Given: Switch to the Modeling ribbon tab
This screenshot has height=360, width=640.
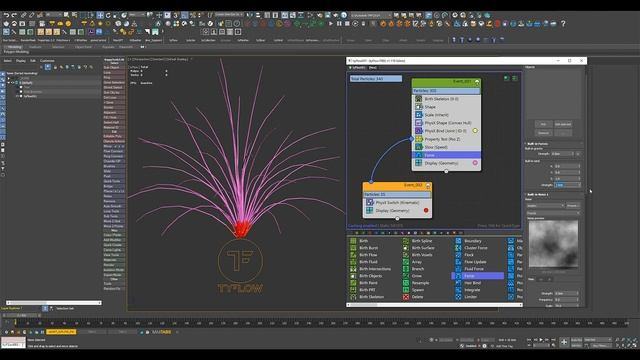Looking at the screenshot, I should click(15, 47).
